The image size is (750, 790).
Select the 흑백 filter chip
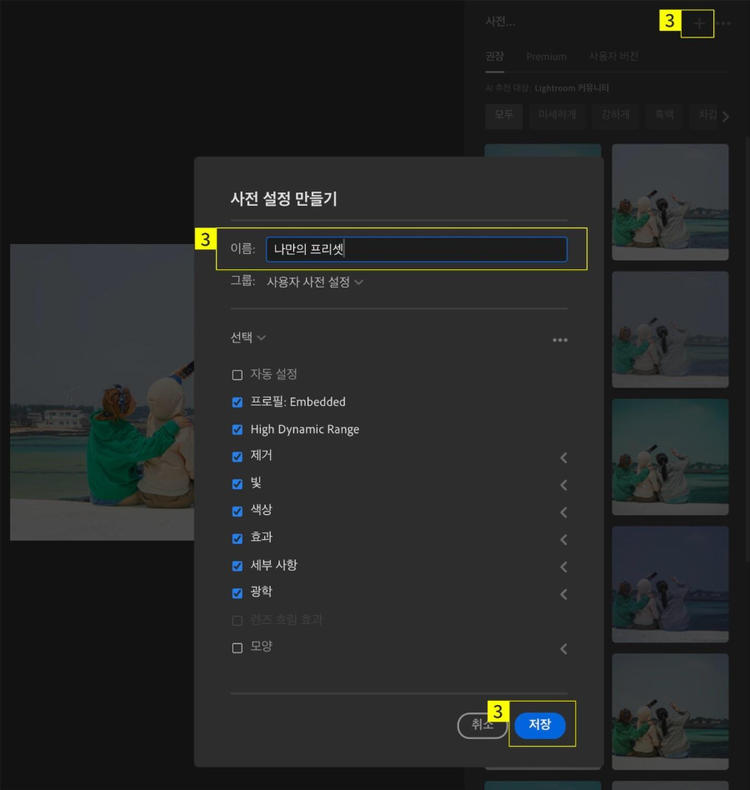[x=664, y=115]
